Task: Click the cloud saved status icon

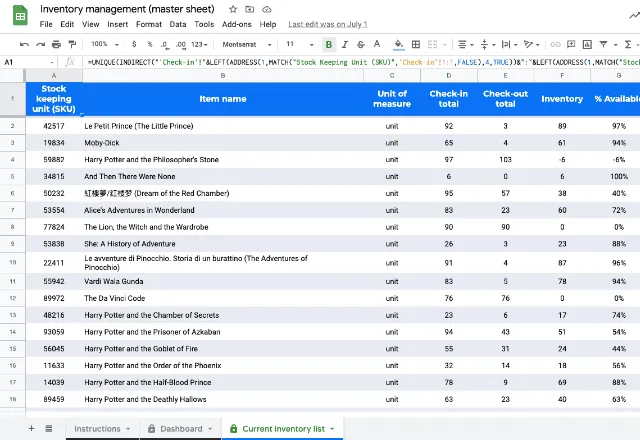Action: [267, 9]
